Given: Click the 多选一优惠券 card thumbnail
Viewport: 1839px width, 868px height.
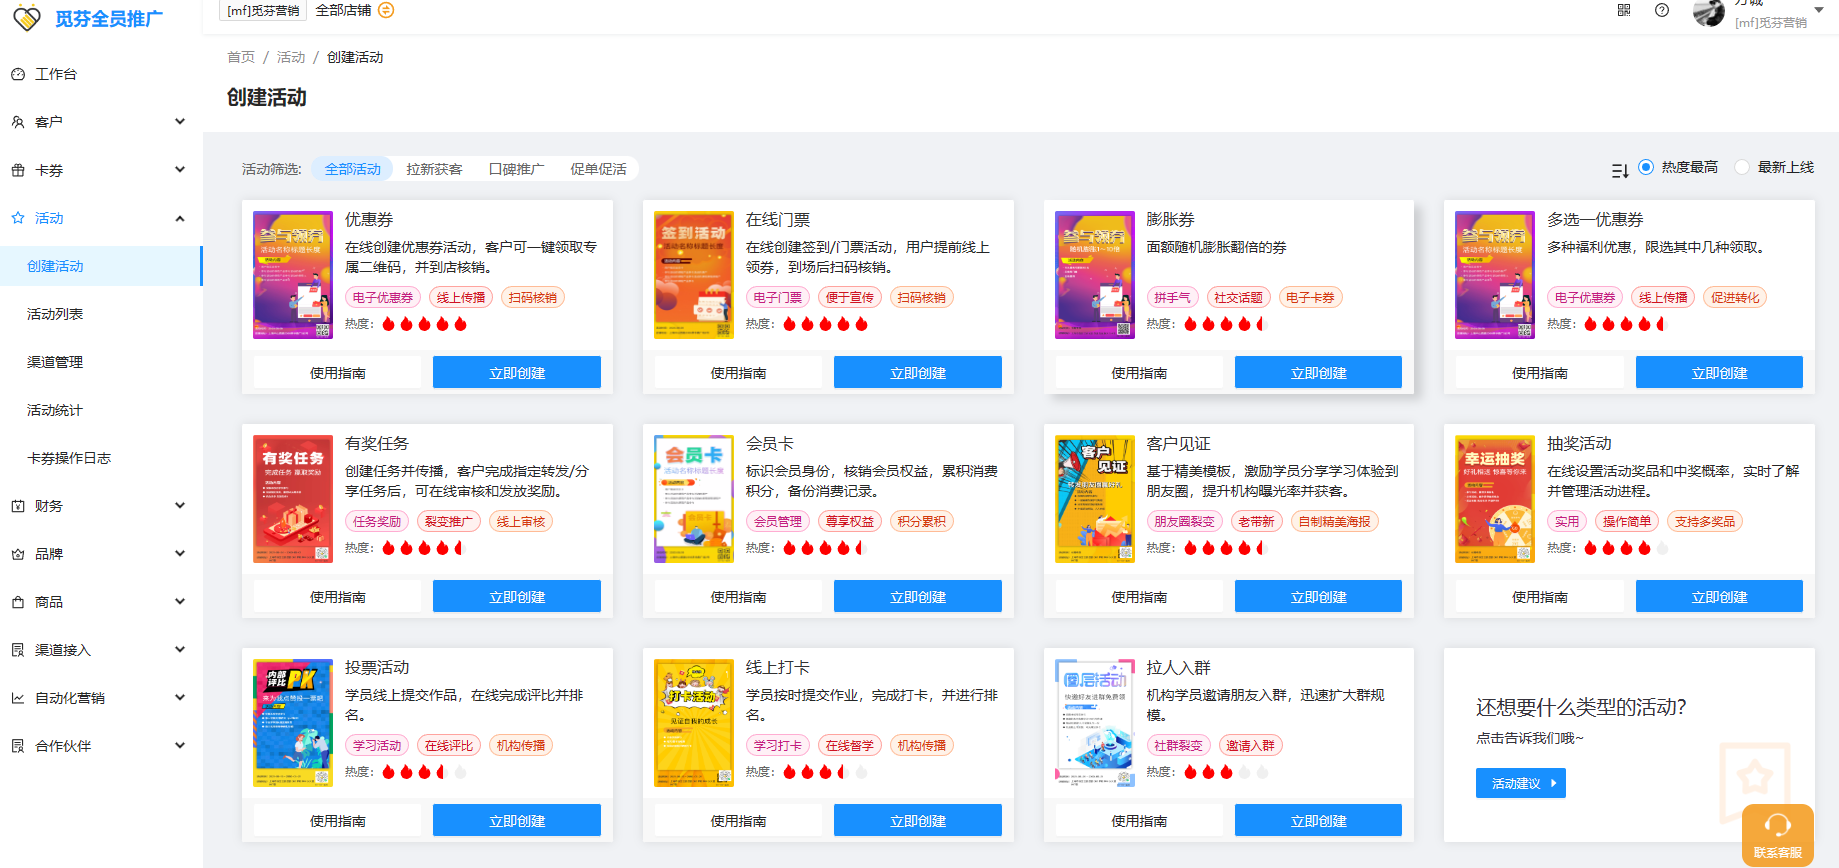Looking at the screenshot, I should (x=1495, y=275).
